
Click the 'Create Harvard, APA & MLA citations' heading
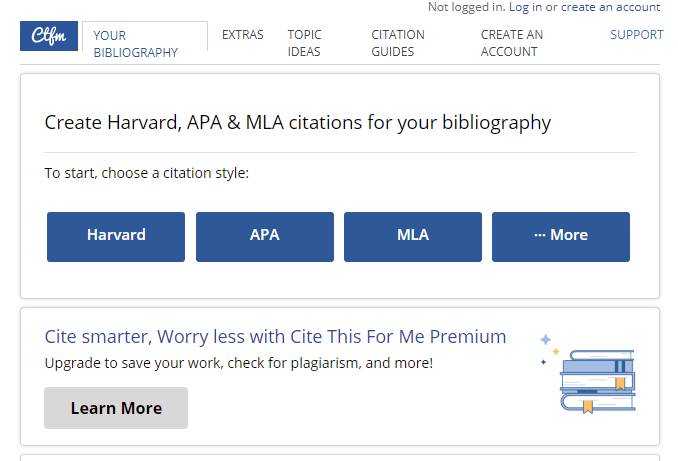coord(298,123)
